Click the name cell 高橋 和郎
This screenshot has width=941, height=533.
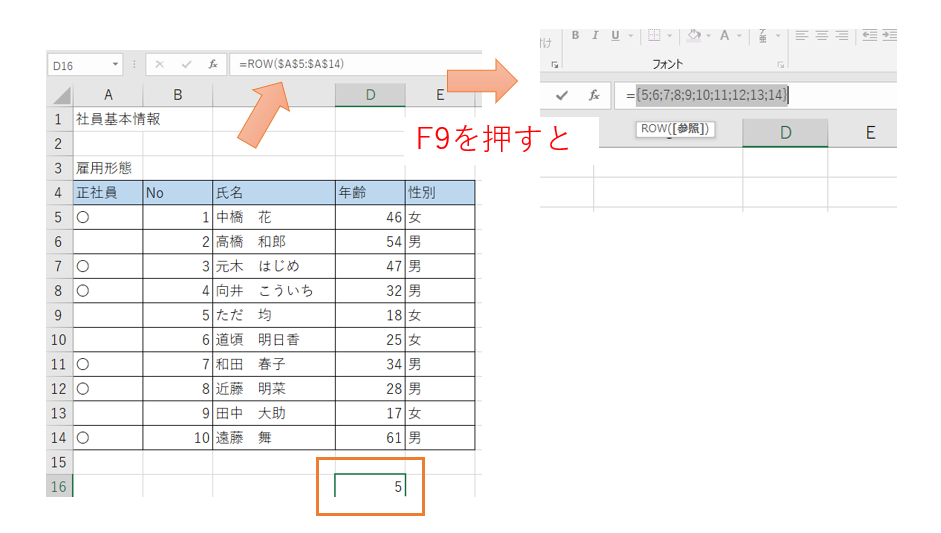tap(274, 242)
